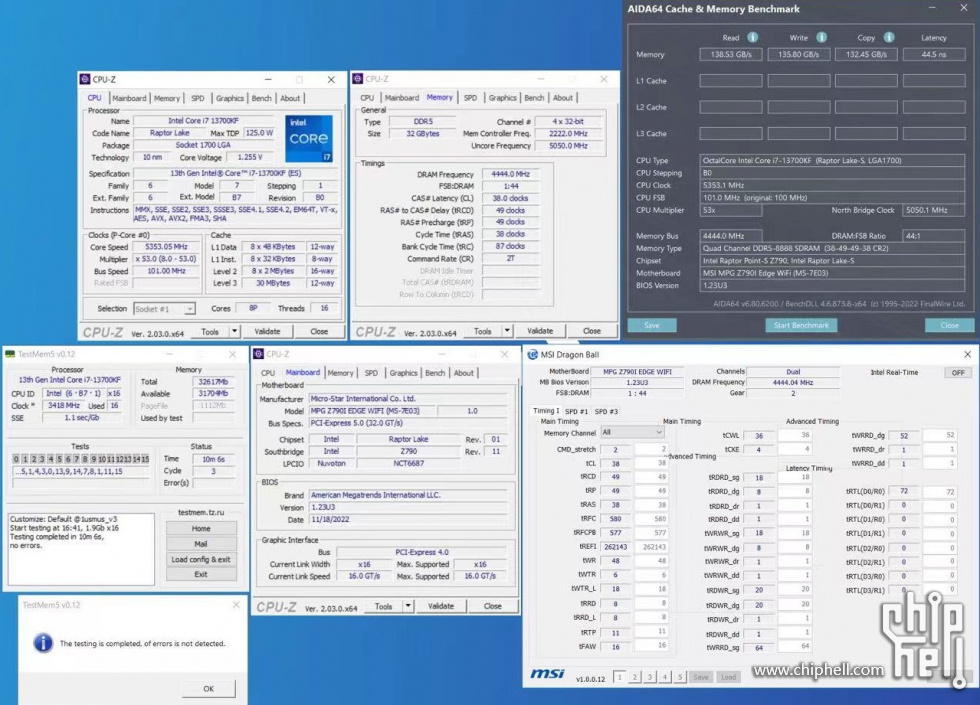Click the CPU-Z title icon of the CPU-tab window

(85, 79)
